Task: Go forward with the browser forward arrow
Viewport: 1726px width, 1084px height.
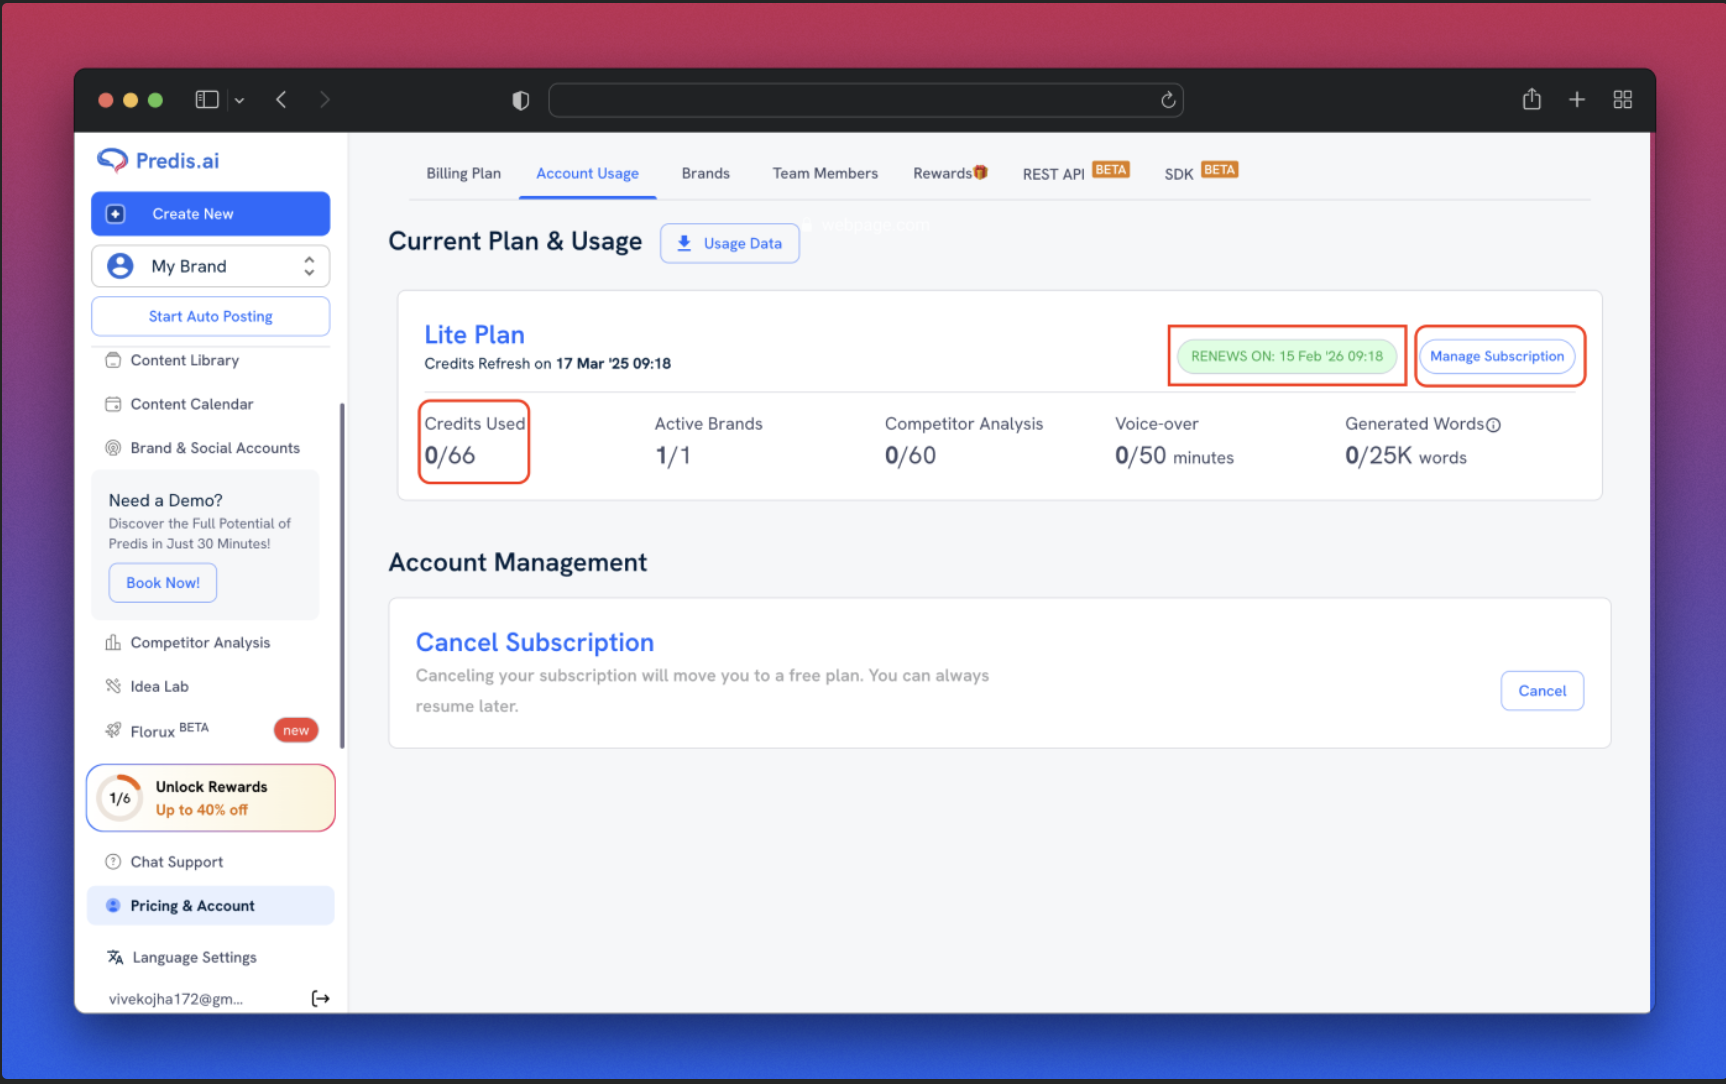Action: 324,99
